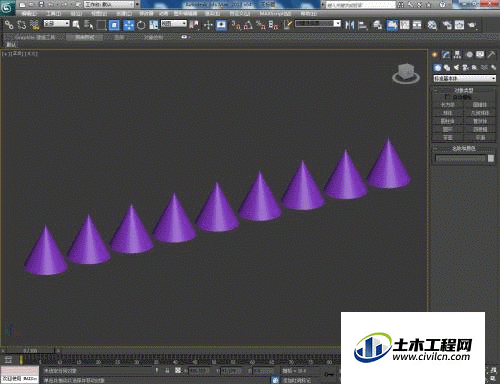Open the MAXScript menu
The height and width of the screenshot is (384, 500).
(275, 14)
